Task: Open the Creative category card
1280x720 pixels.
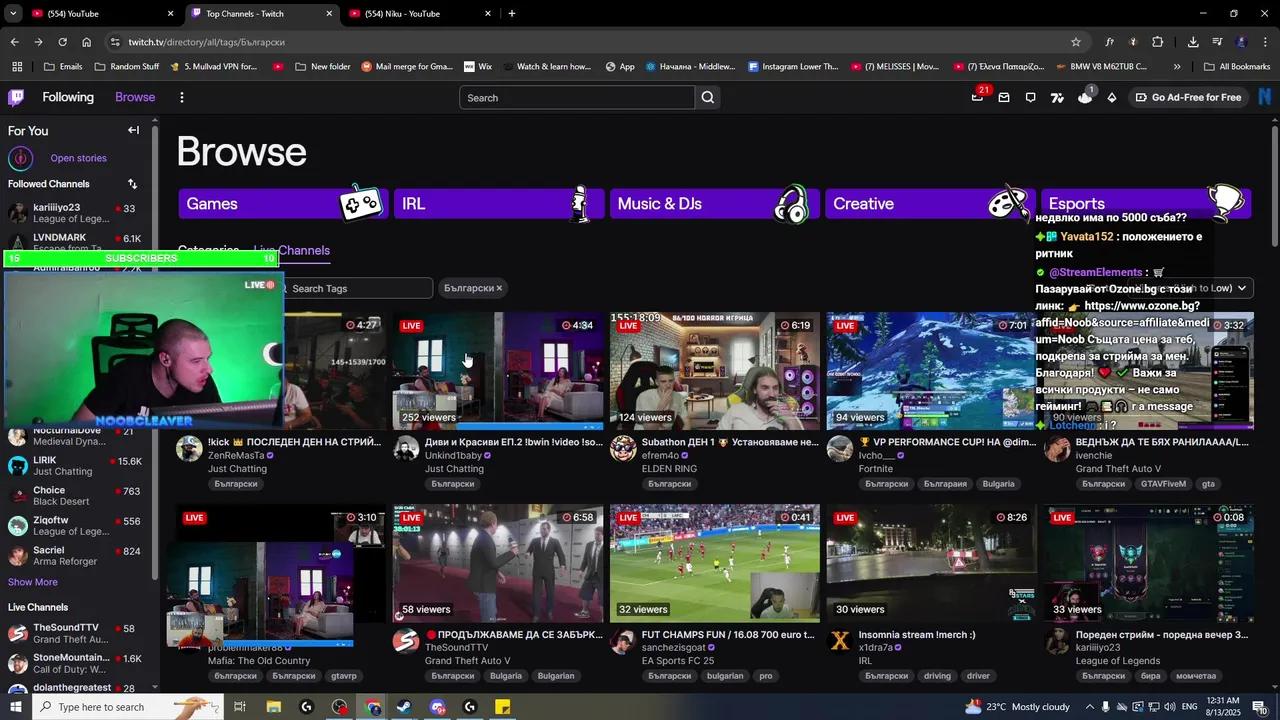Action: point(930,203)
